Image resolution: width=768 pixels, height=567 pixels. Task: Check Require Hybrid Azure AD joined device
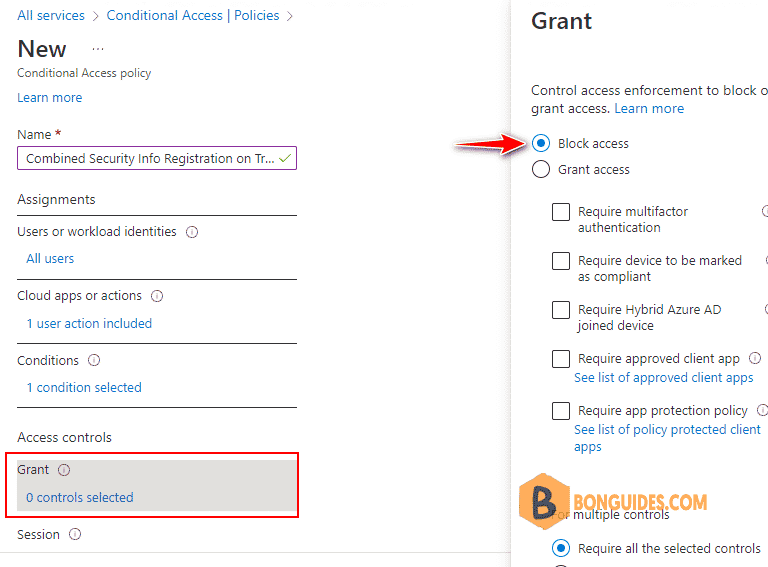561,310
